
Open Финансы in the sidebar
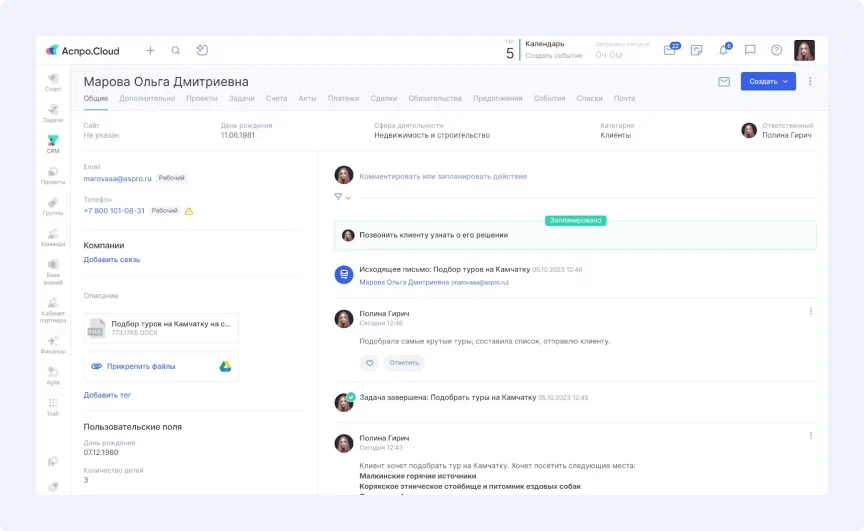coord(53,345)
